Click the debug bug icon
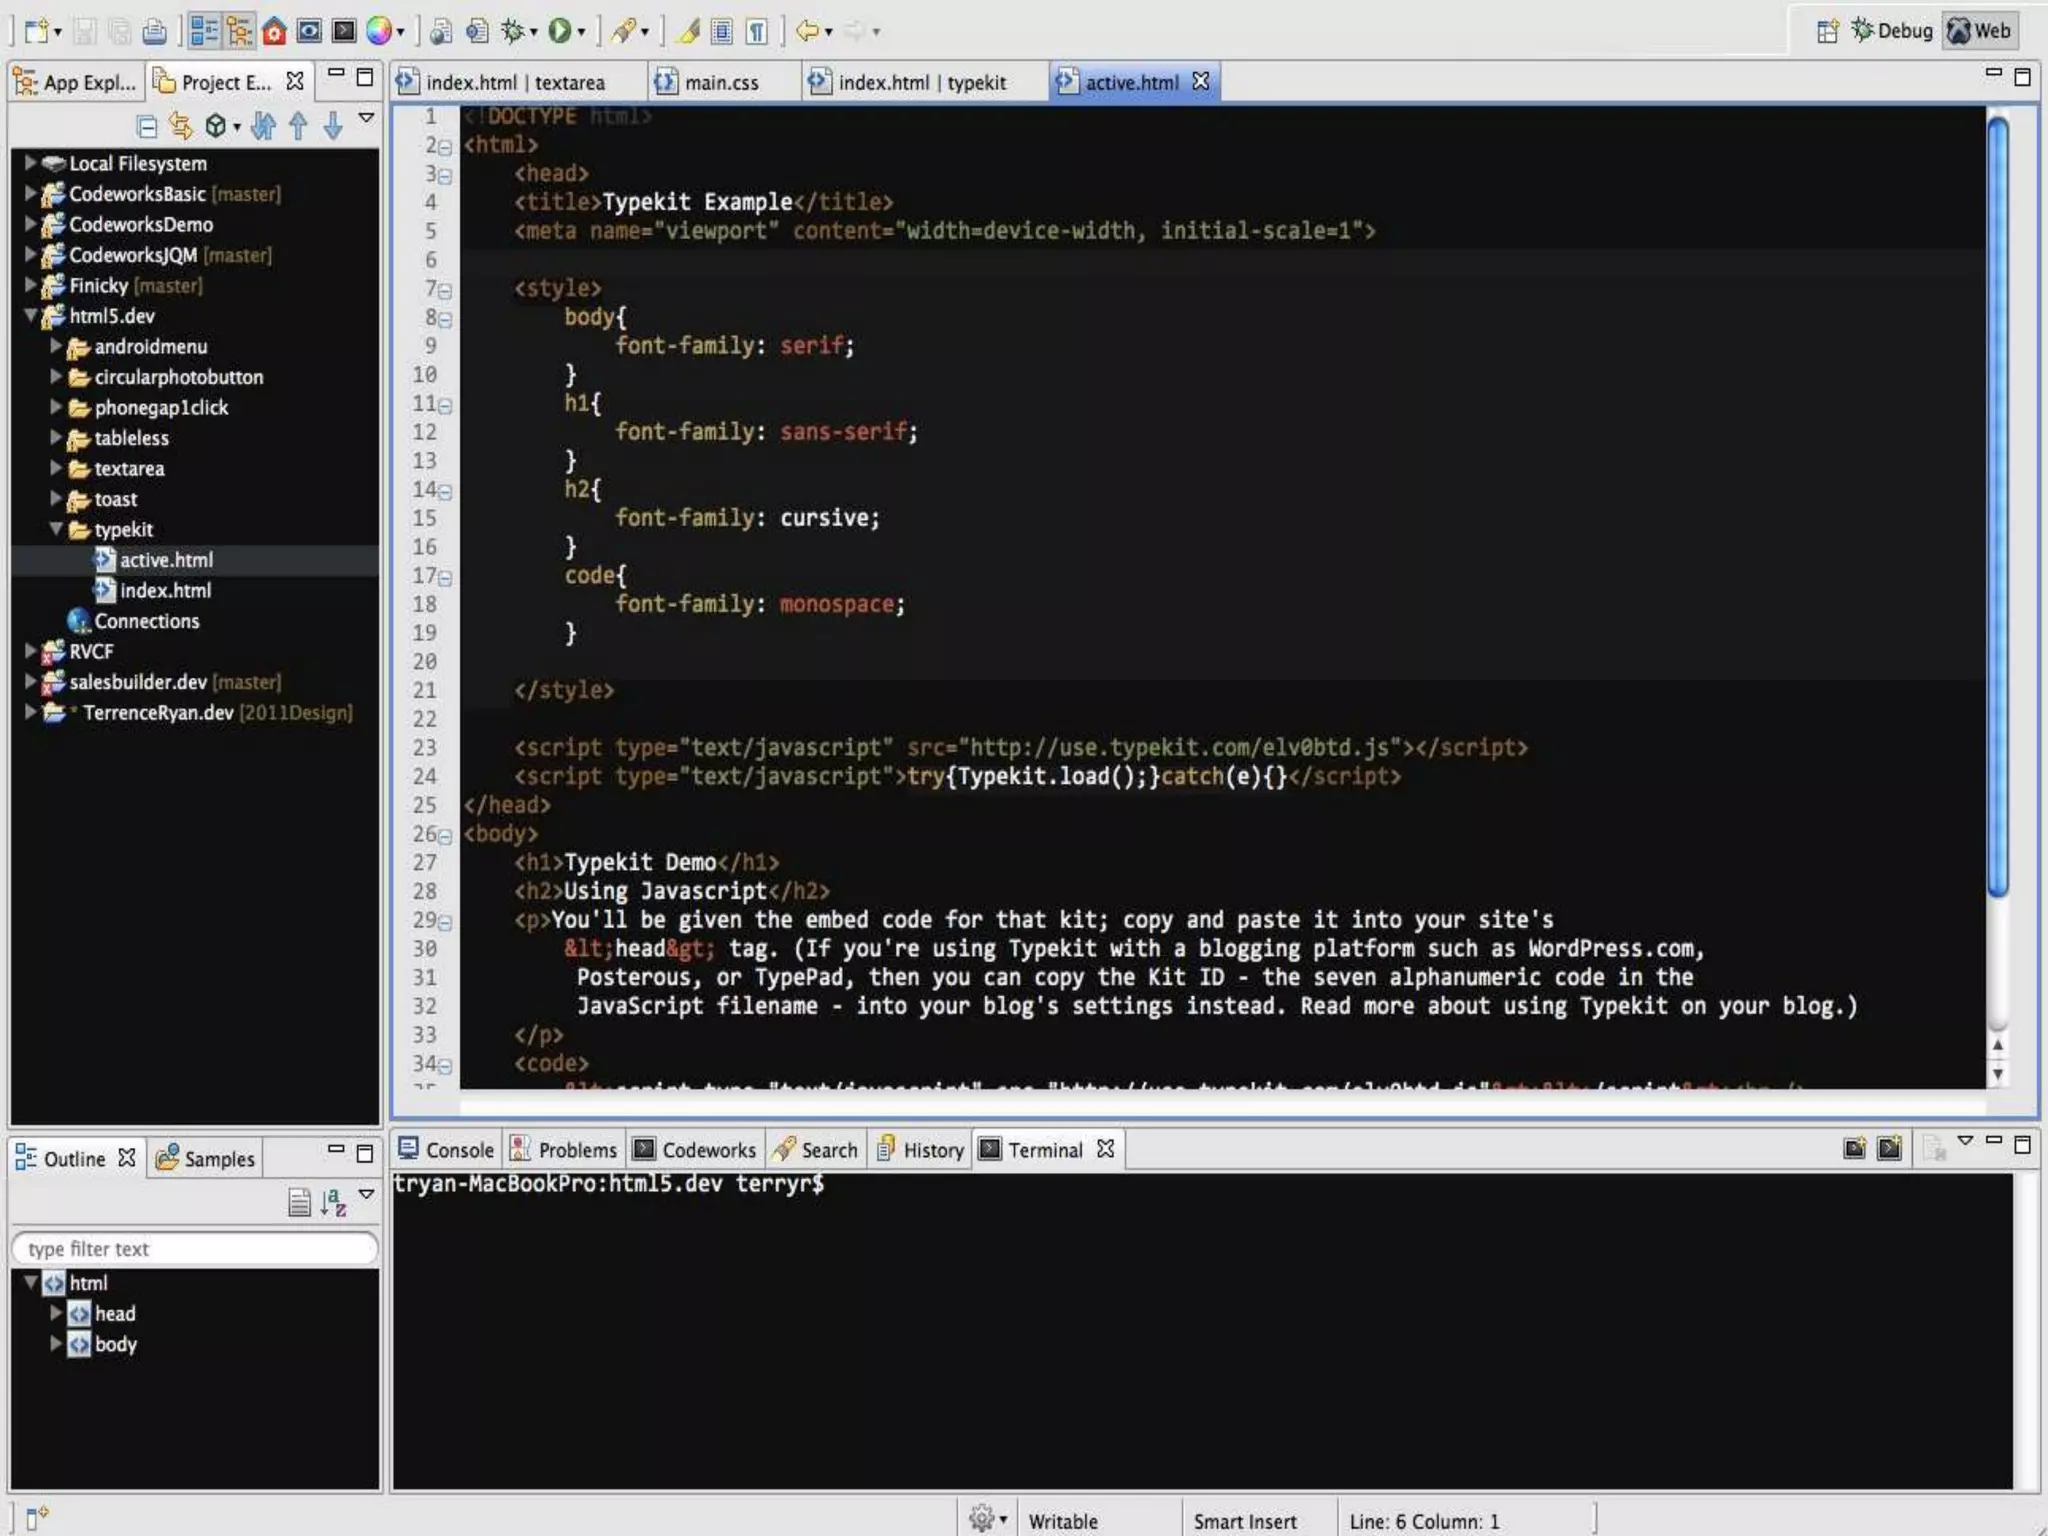 point(514,32)
